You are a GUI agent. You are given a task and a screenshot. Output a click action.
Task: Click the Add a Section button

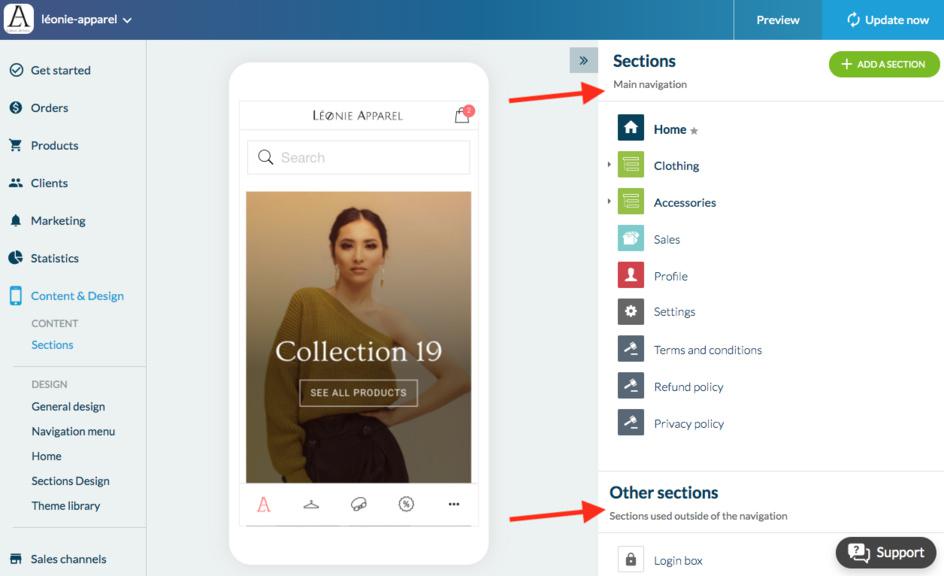point(884,64)
